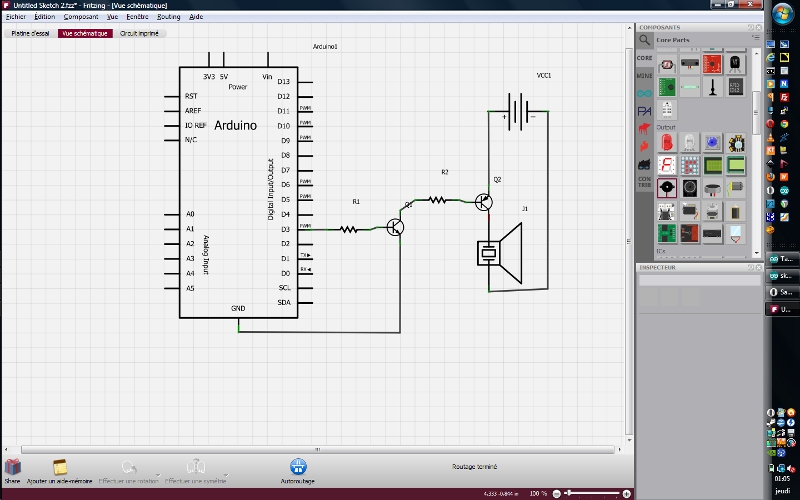Switch to Circuit imprimé view
This screenshot has height=500, width=800.
pos(139,33)
